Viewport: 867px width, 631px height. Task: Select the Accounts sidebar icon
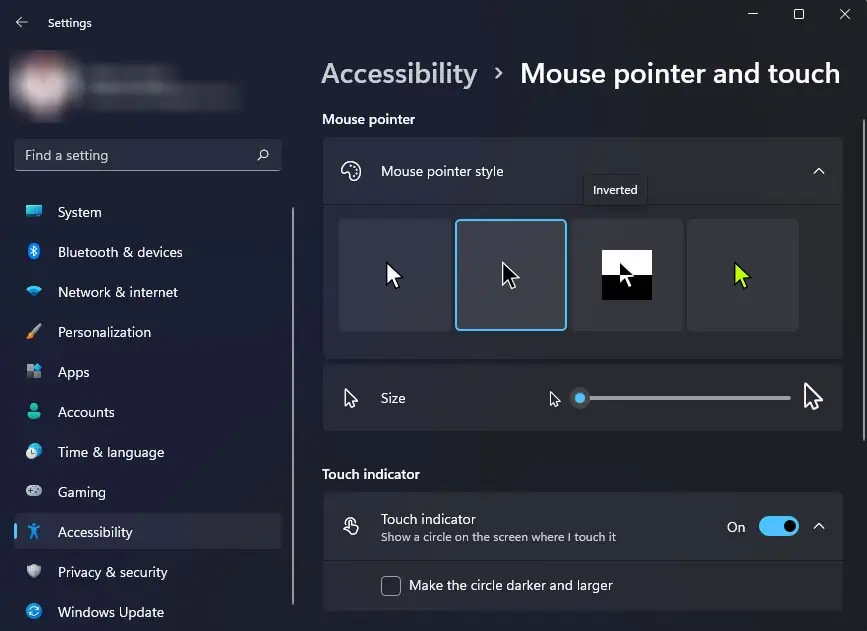pos(34,412)
